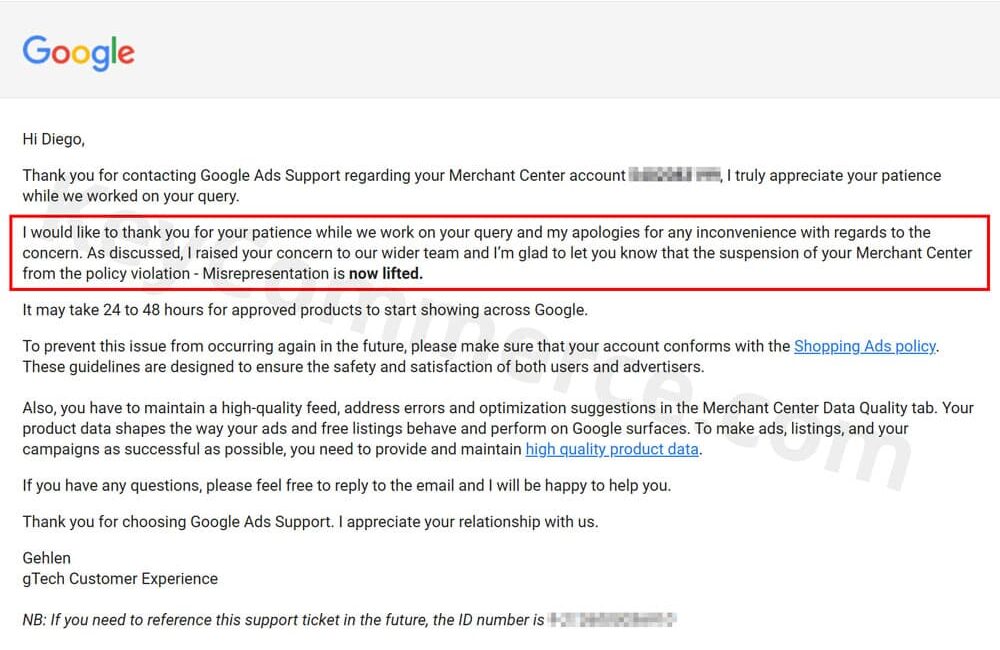Image resolution: width=1000 pixels, height=650 pixels.
Task: Click inside the red highlighted paragraph box
Action: [x=500, y=252]
